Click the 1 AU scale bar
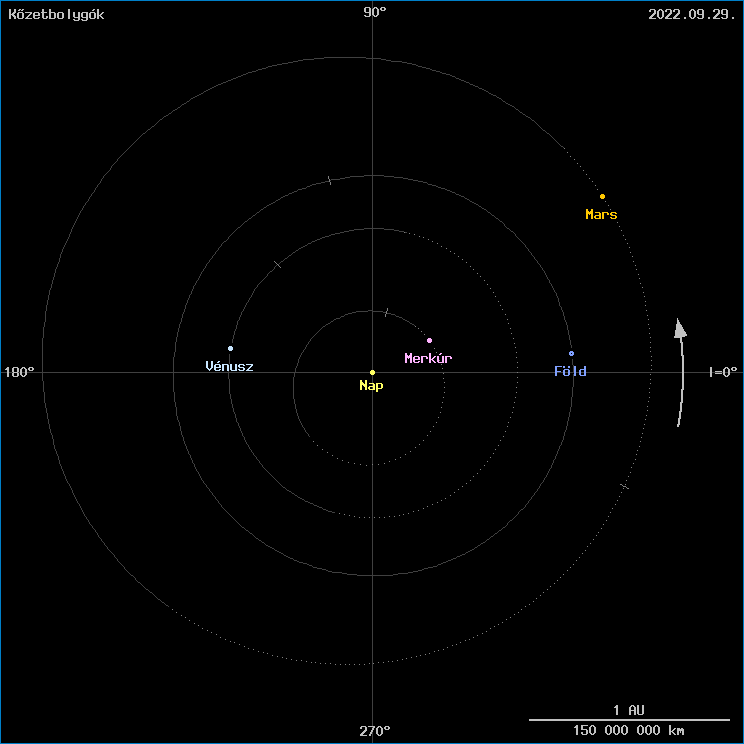The image size is (744, 744). pos(629,718)
